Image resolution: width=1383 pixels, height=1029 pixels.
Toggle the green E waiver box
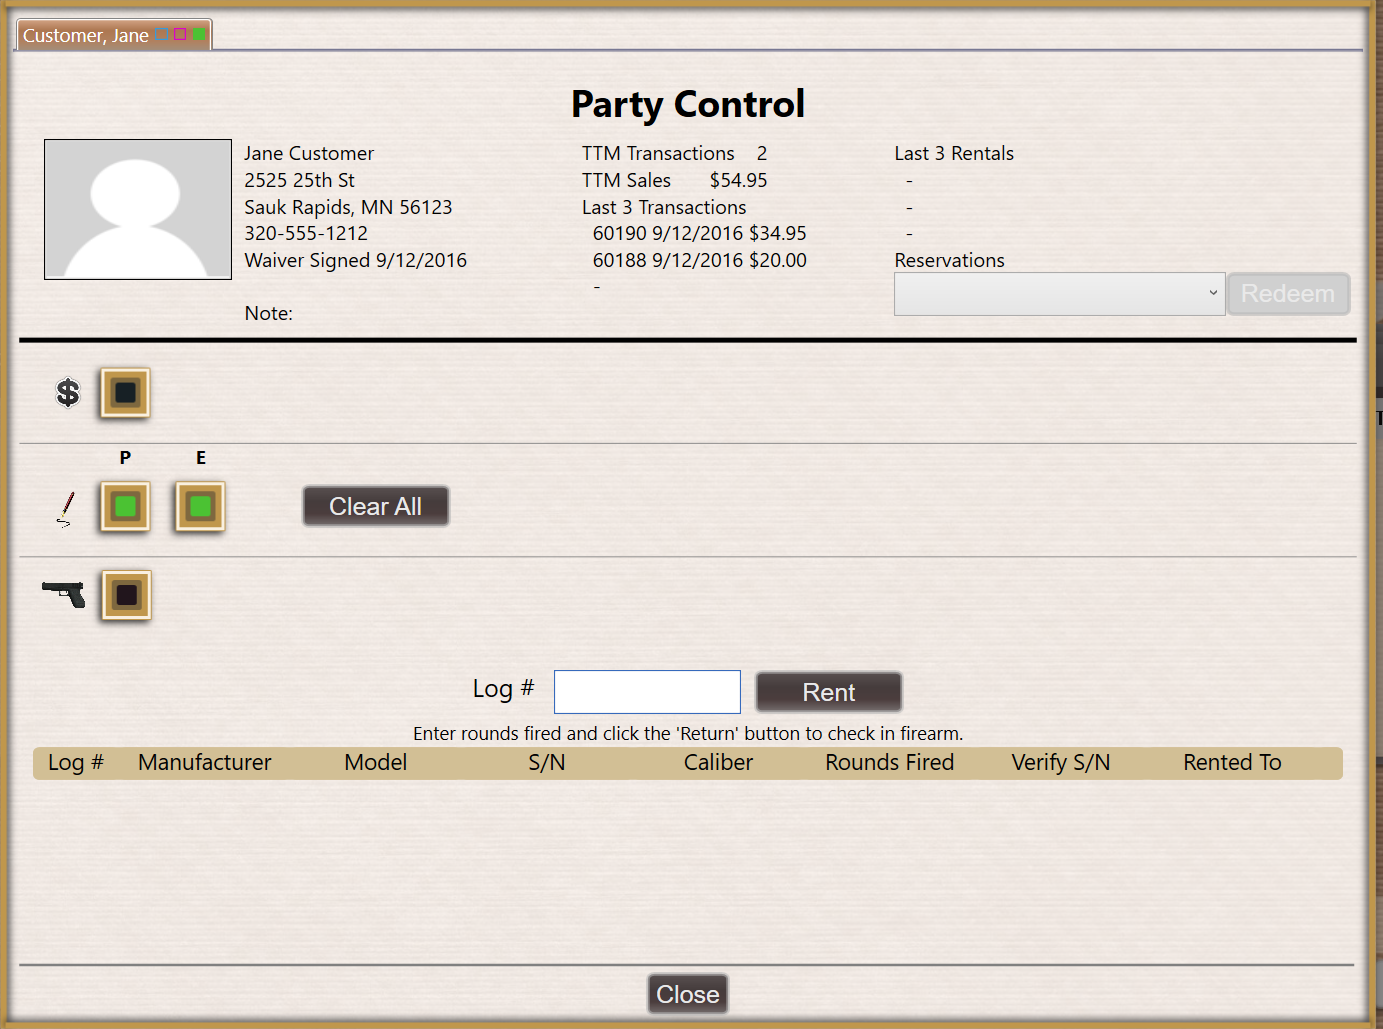pyautogui.click(x=200, y=507)
